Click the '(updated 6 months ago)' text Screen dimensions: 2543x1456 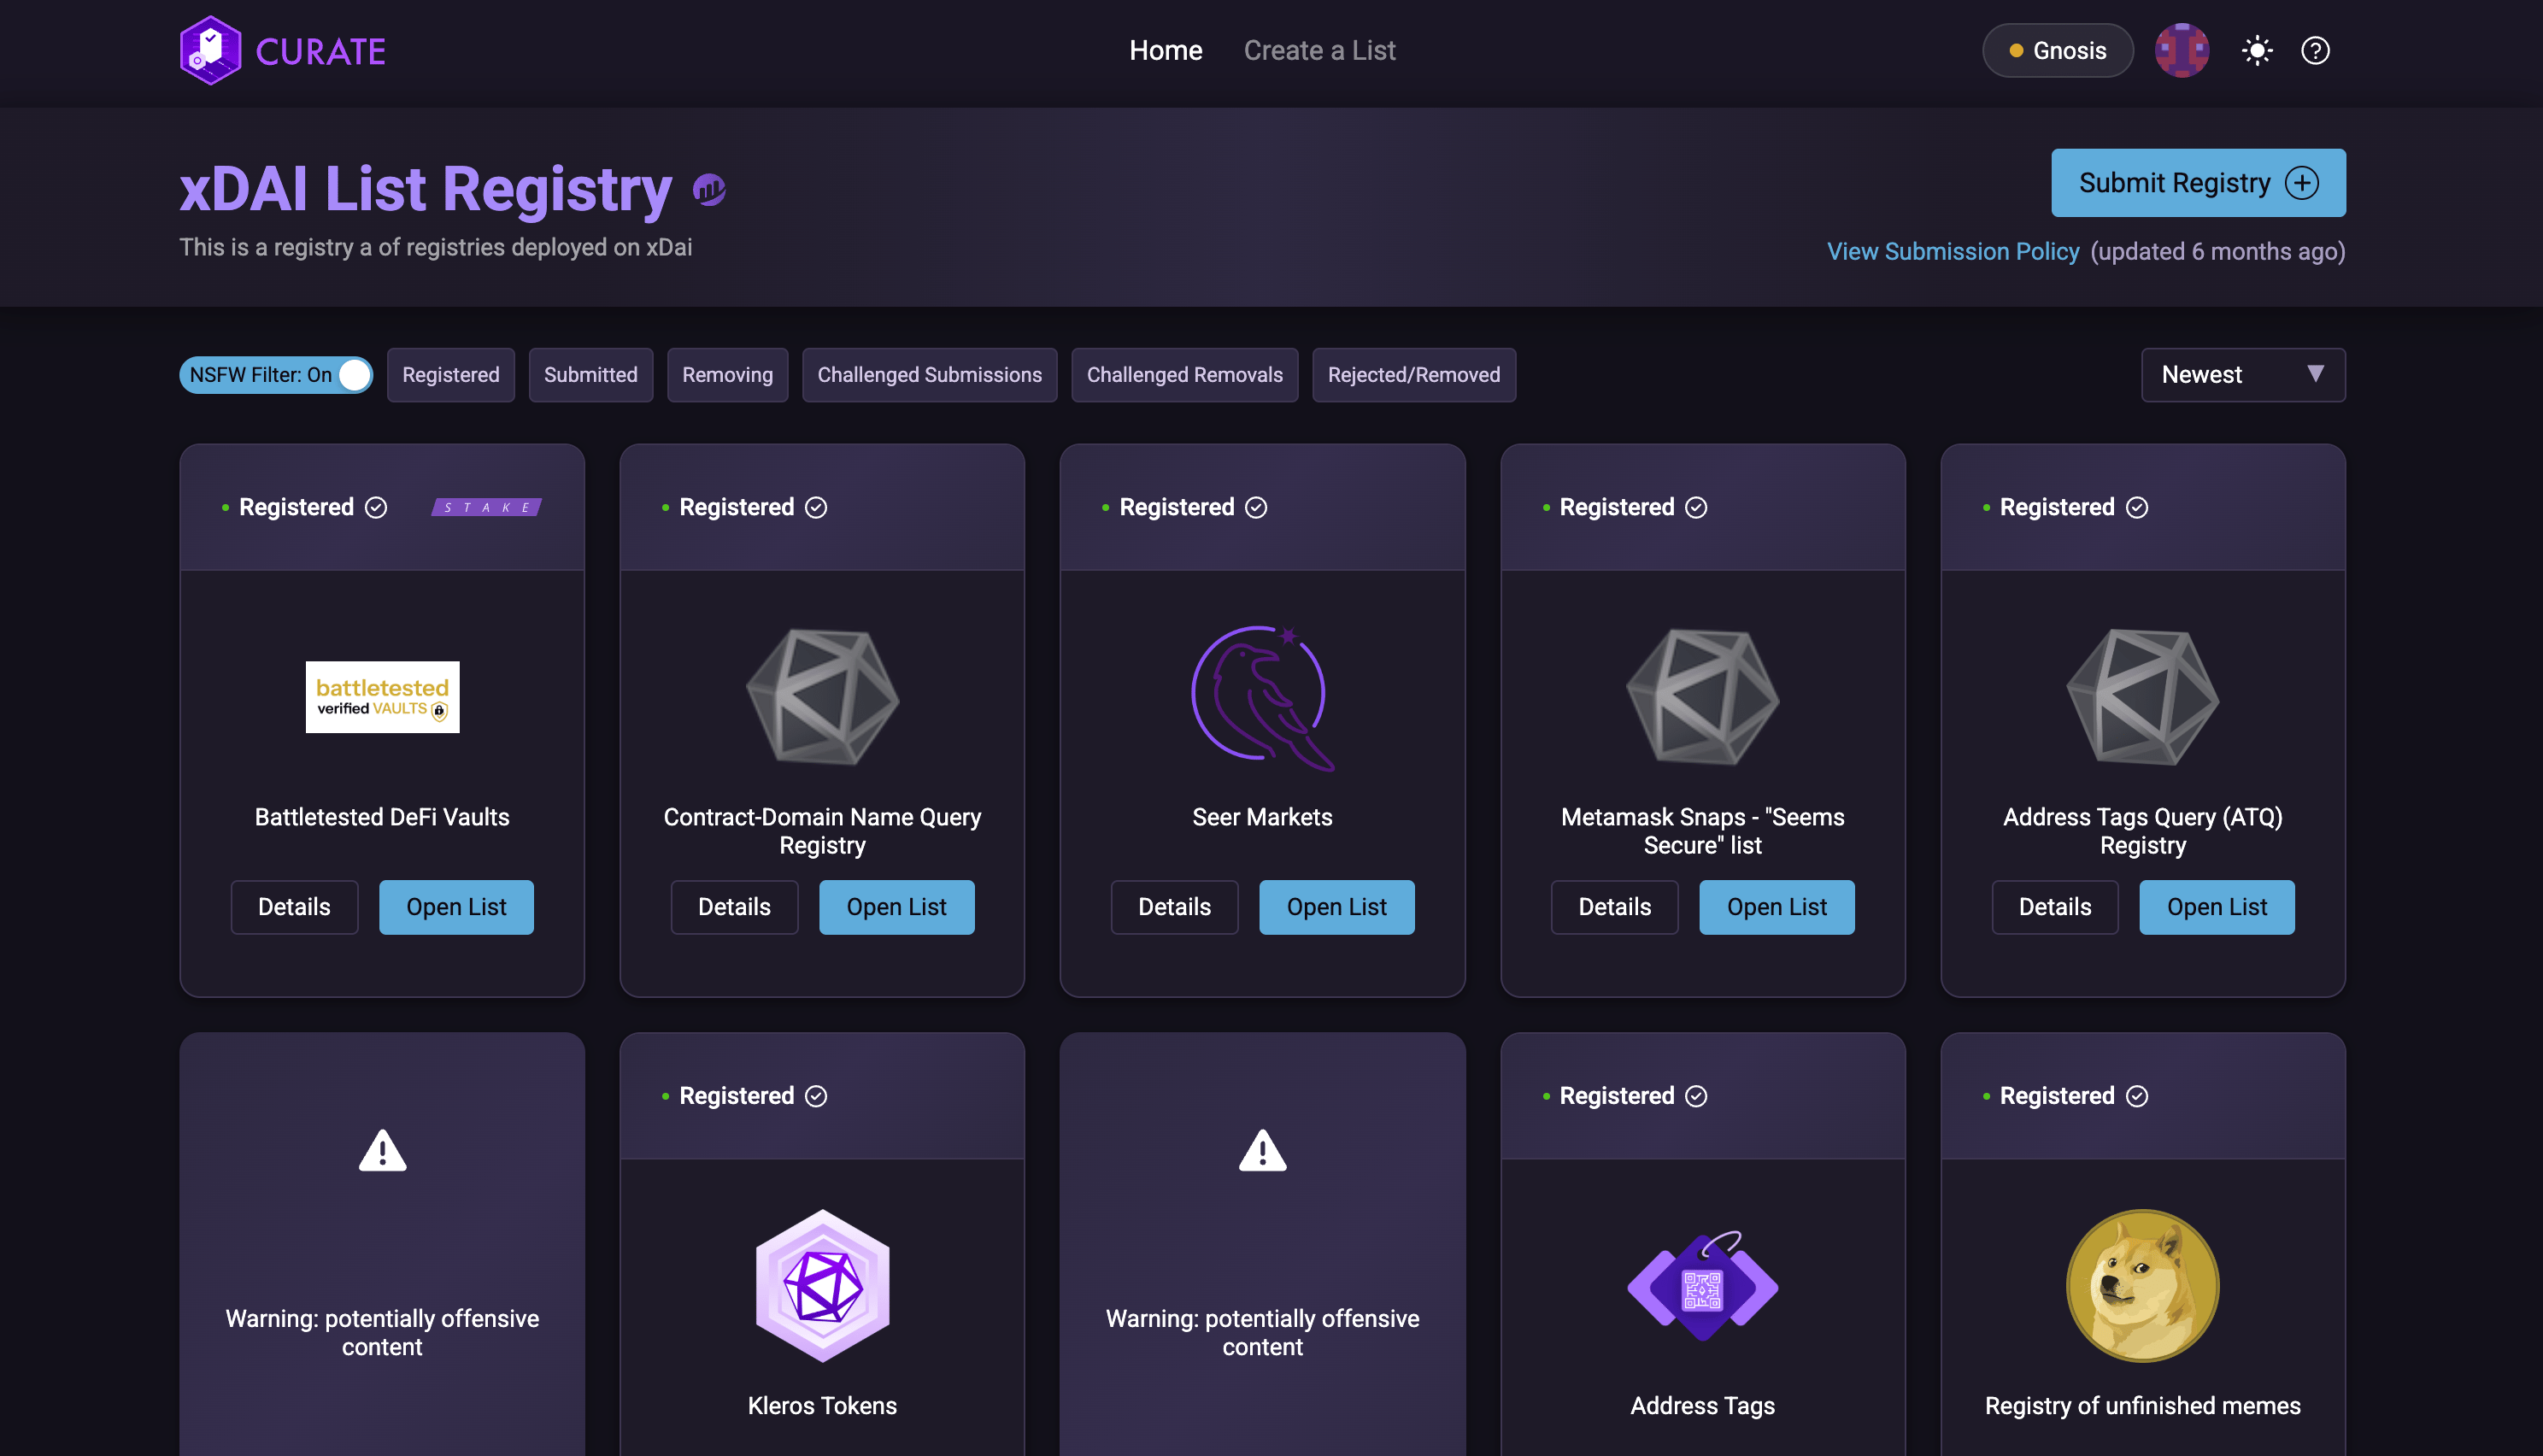2217,251
